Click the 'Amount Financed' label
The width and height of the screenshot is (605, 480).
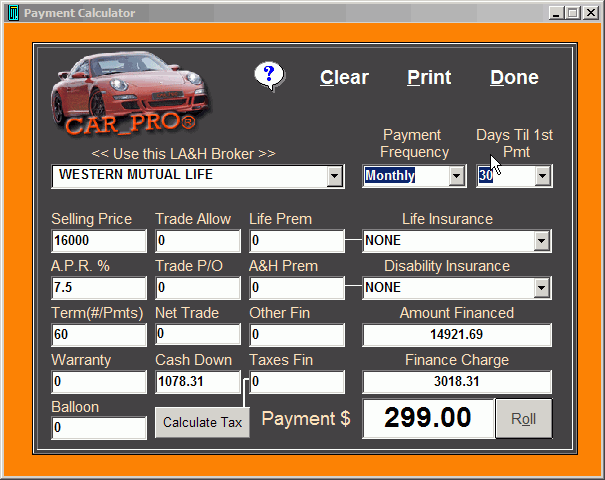(x=457, y=313)
